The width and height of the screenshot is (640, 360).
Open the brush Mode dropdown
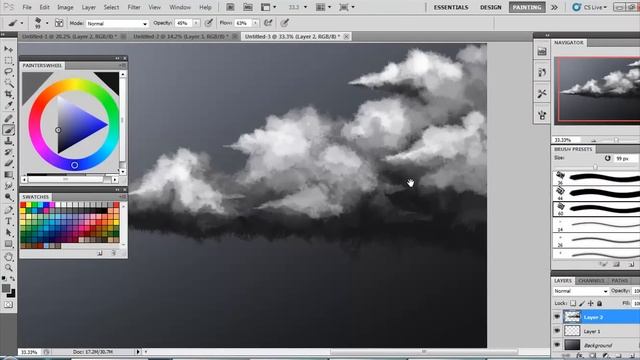click(117, 24)
